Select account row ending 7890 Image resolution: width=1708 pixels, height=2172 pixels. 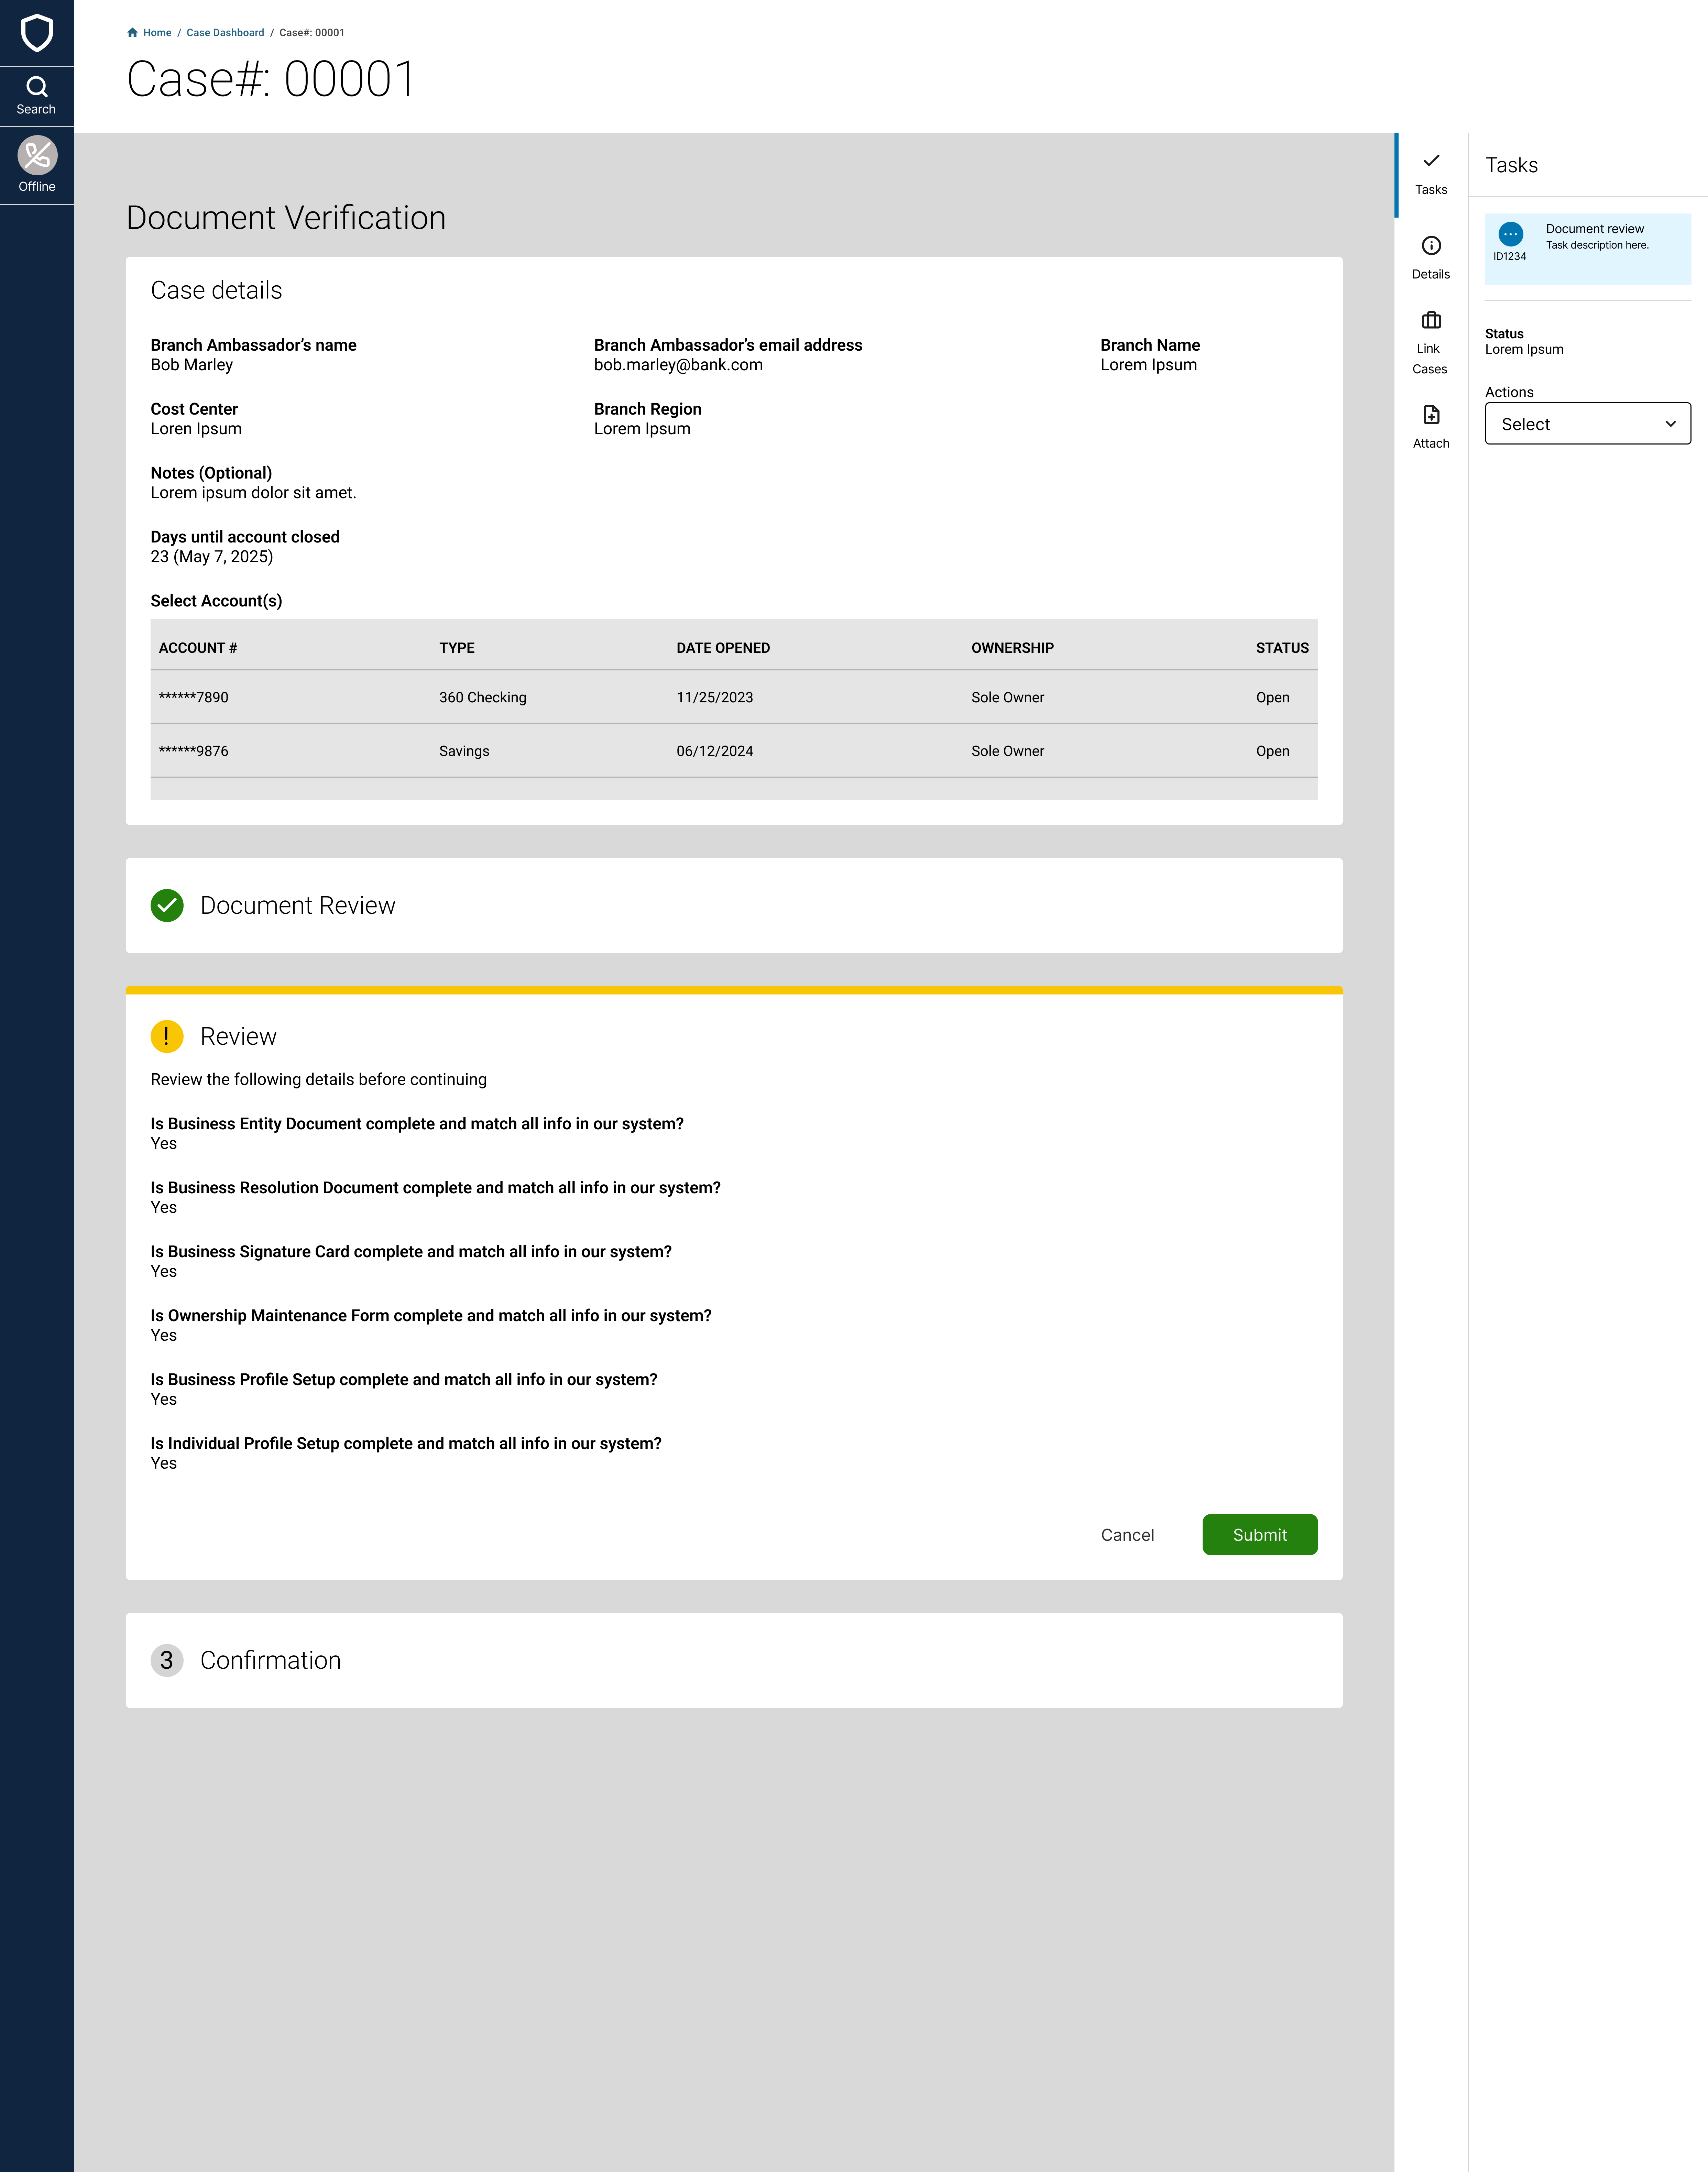click(x=194, y=697)
